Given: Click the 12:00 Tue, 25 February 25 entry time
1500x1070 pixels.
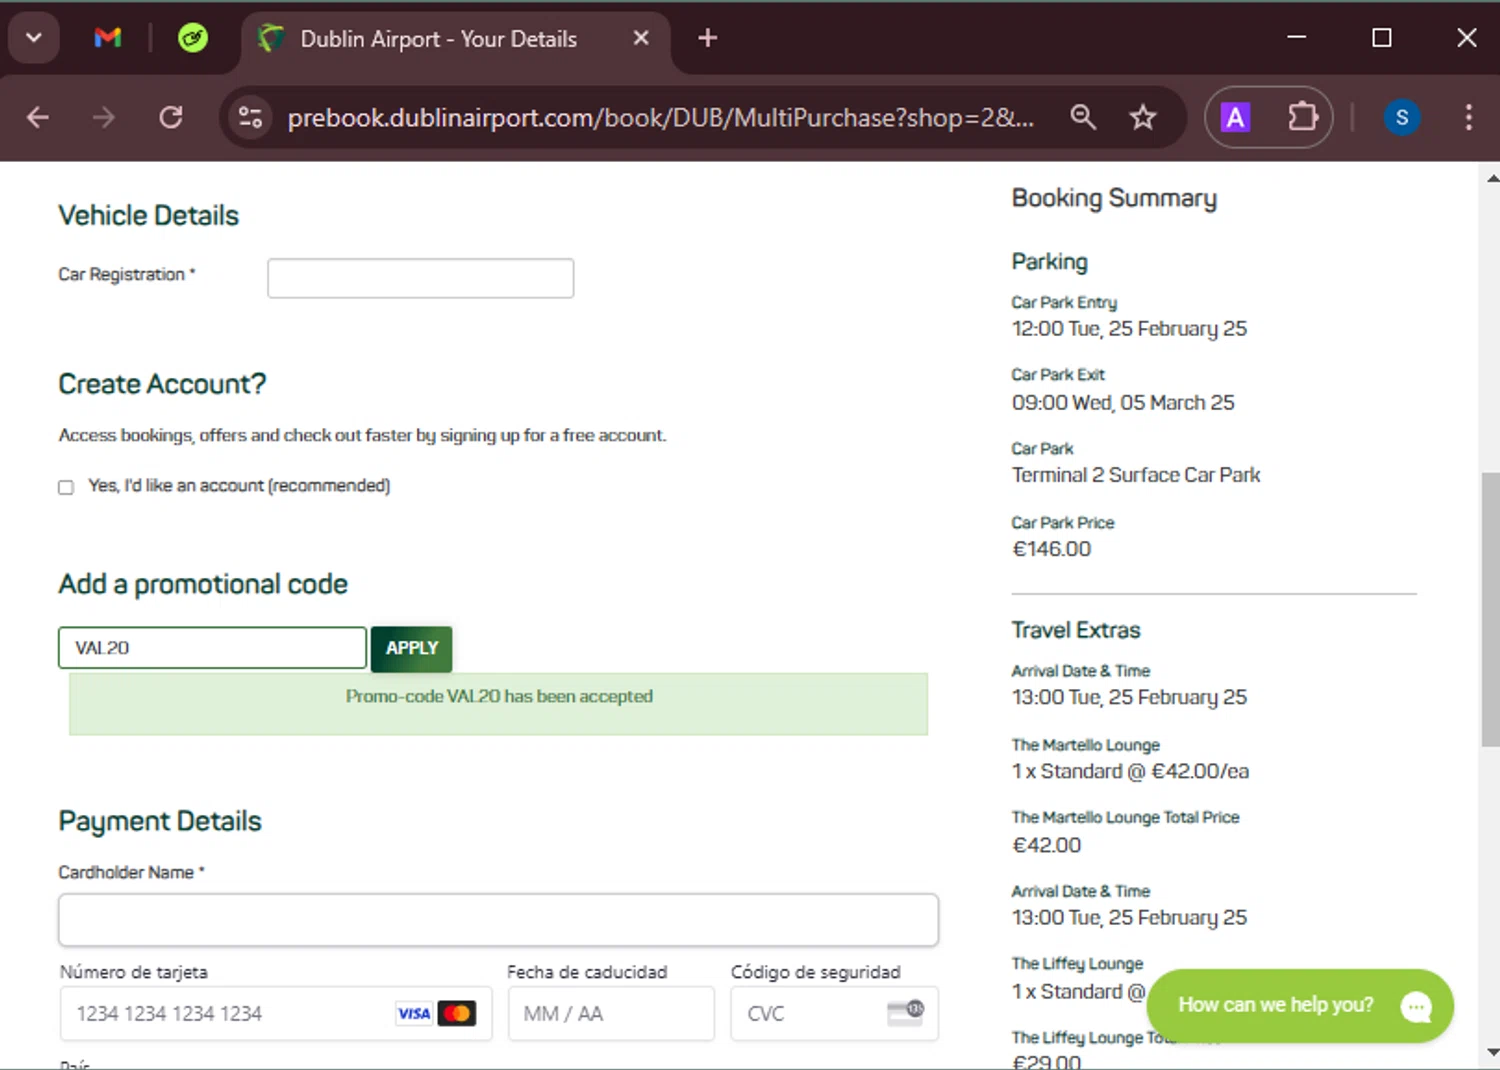Looking at the screenshot, I should (x=1129, y=329).
